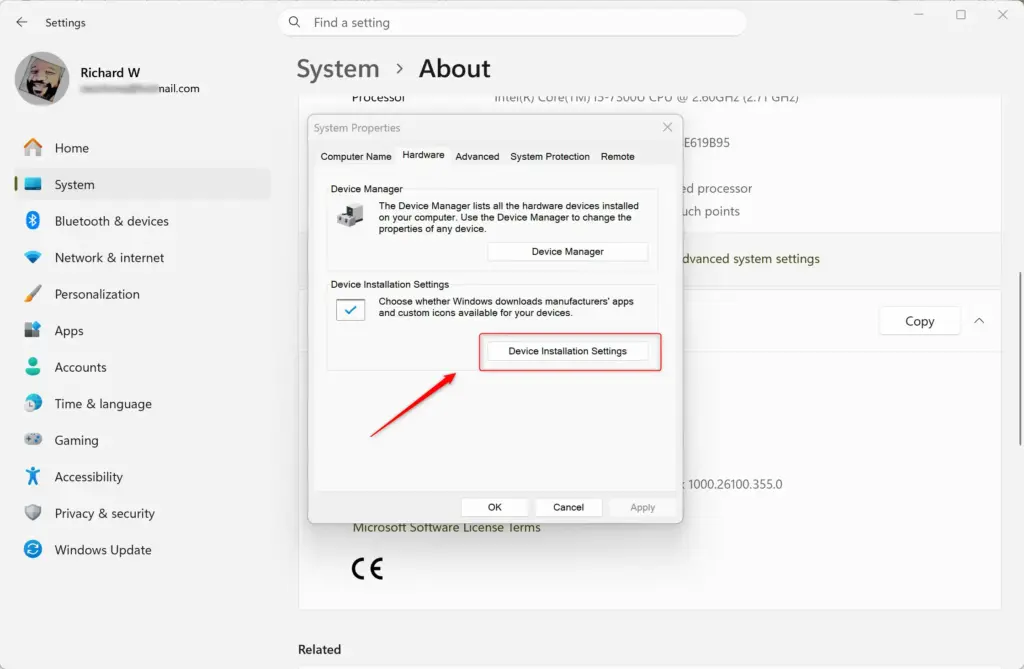Open Personalization settings page
This screenshot has height=669, width=1024.
[x=142, y=294]
